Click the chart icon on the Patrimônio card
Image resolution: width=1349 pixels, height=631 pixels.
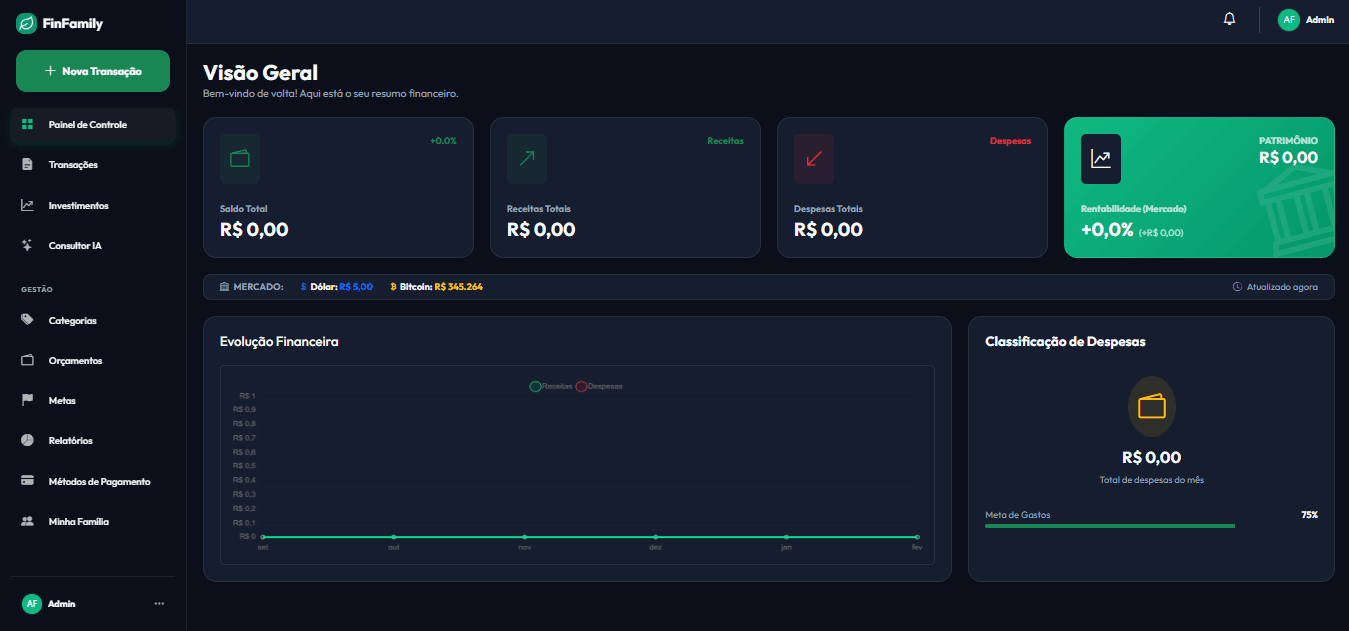1100,158
